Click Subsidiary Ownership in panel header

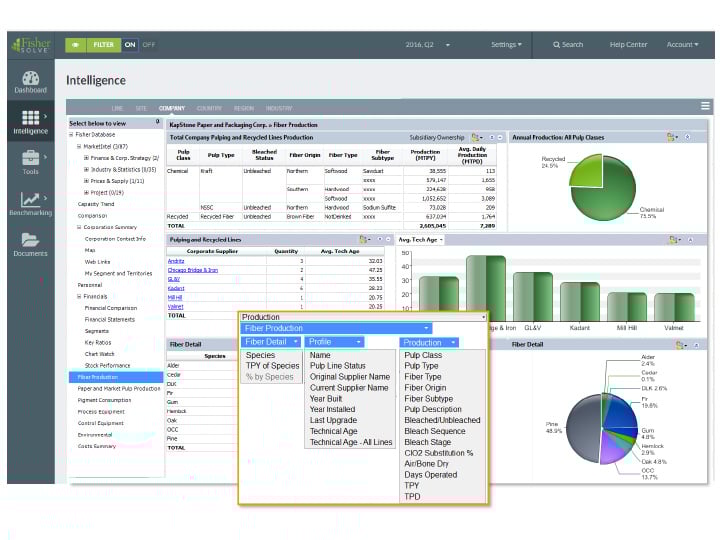(x=437, y=138)
